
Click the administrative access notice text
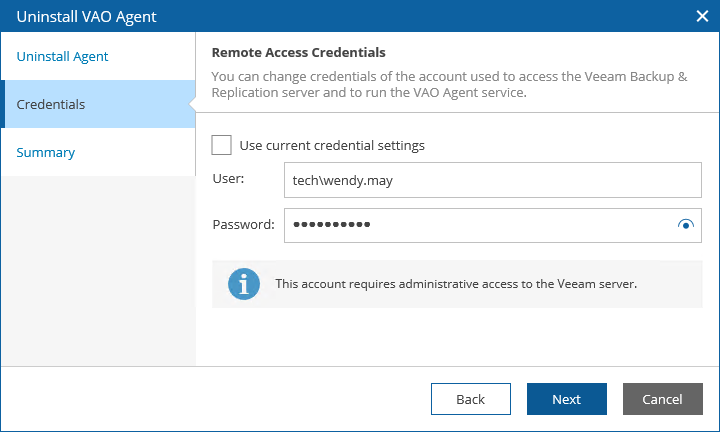point(456,283)
